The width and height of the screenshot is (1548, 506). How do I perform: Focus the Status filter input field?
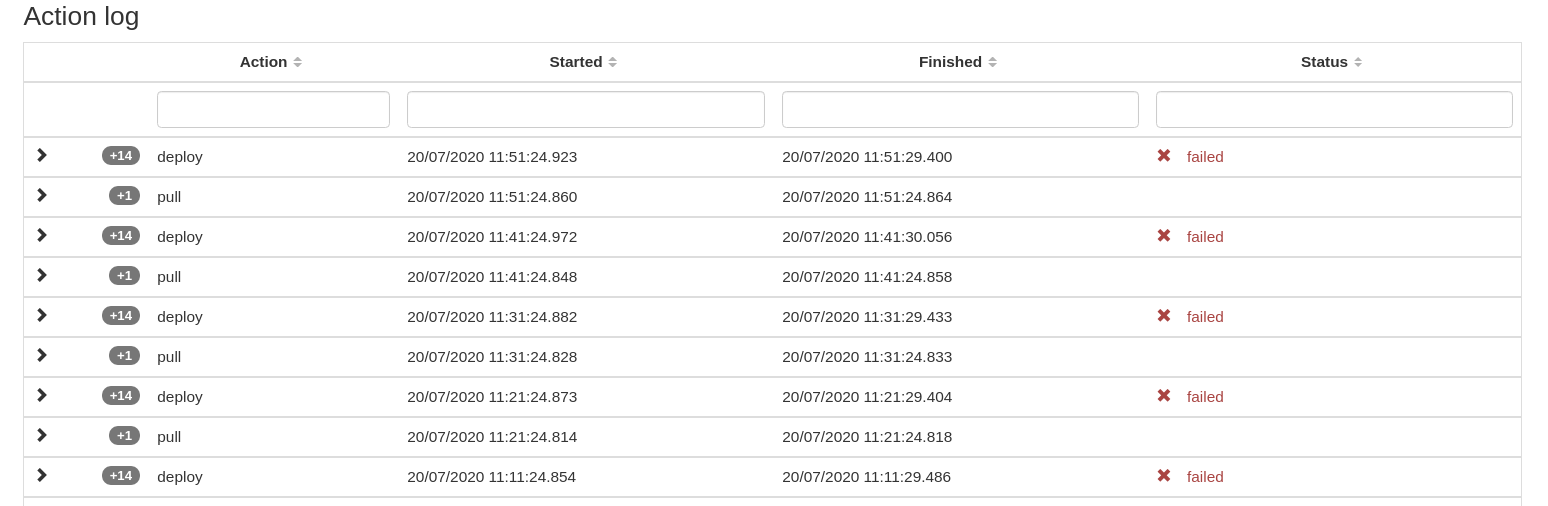pos(1334,110)
